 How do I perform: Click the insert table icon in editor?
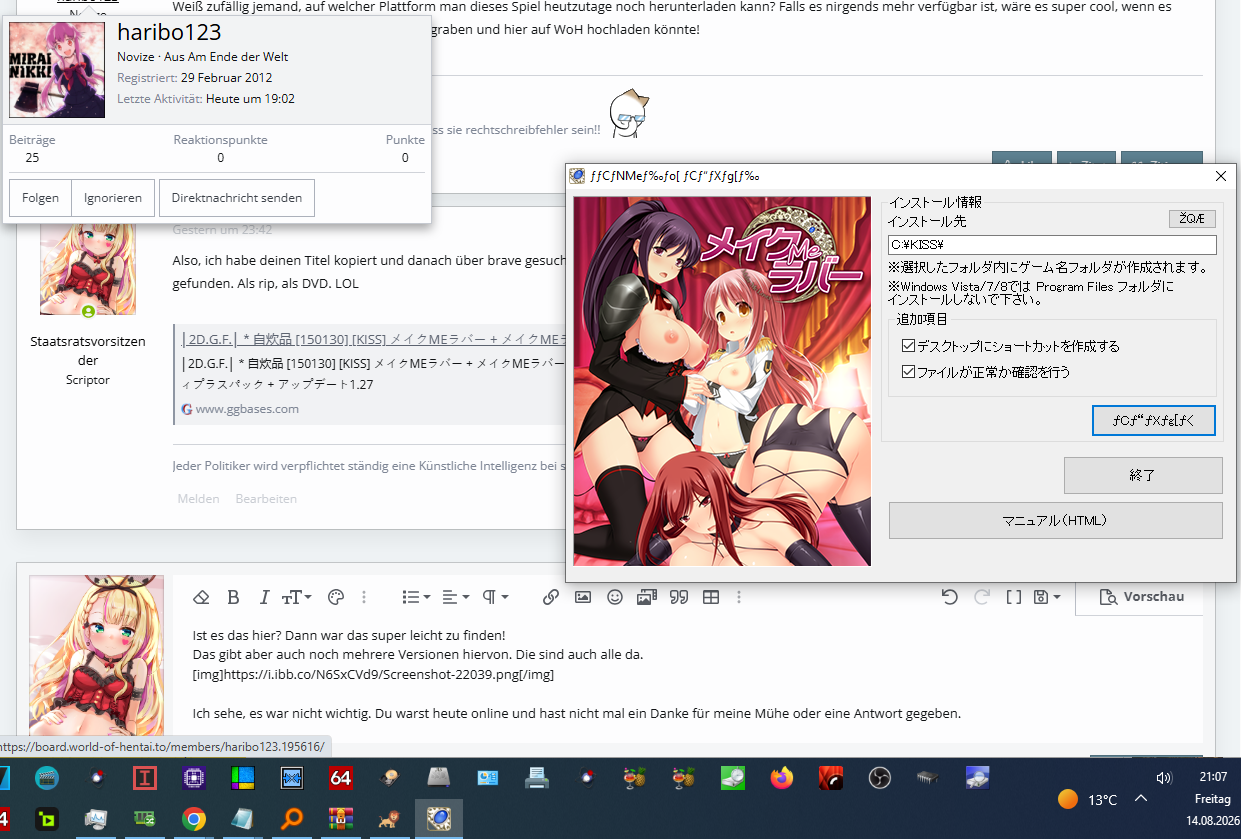(x=711, y=597)
